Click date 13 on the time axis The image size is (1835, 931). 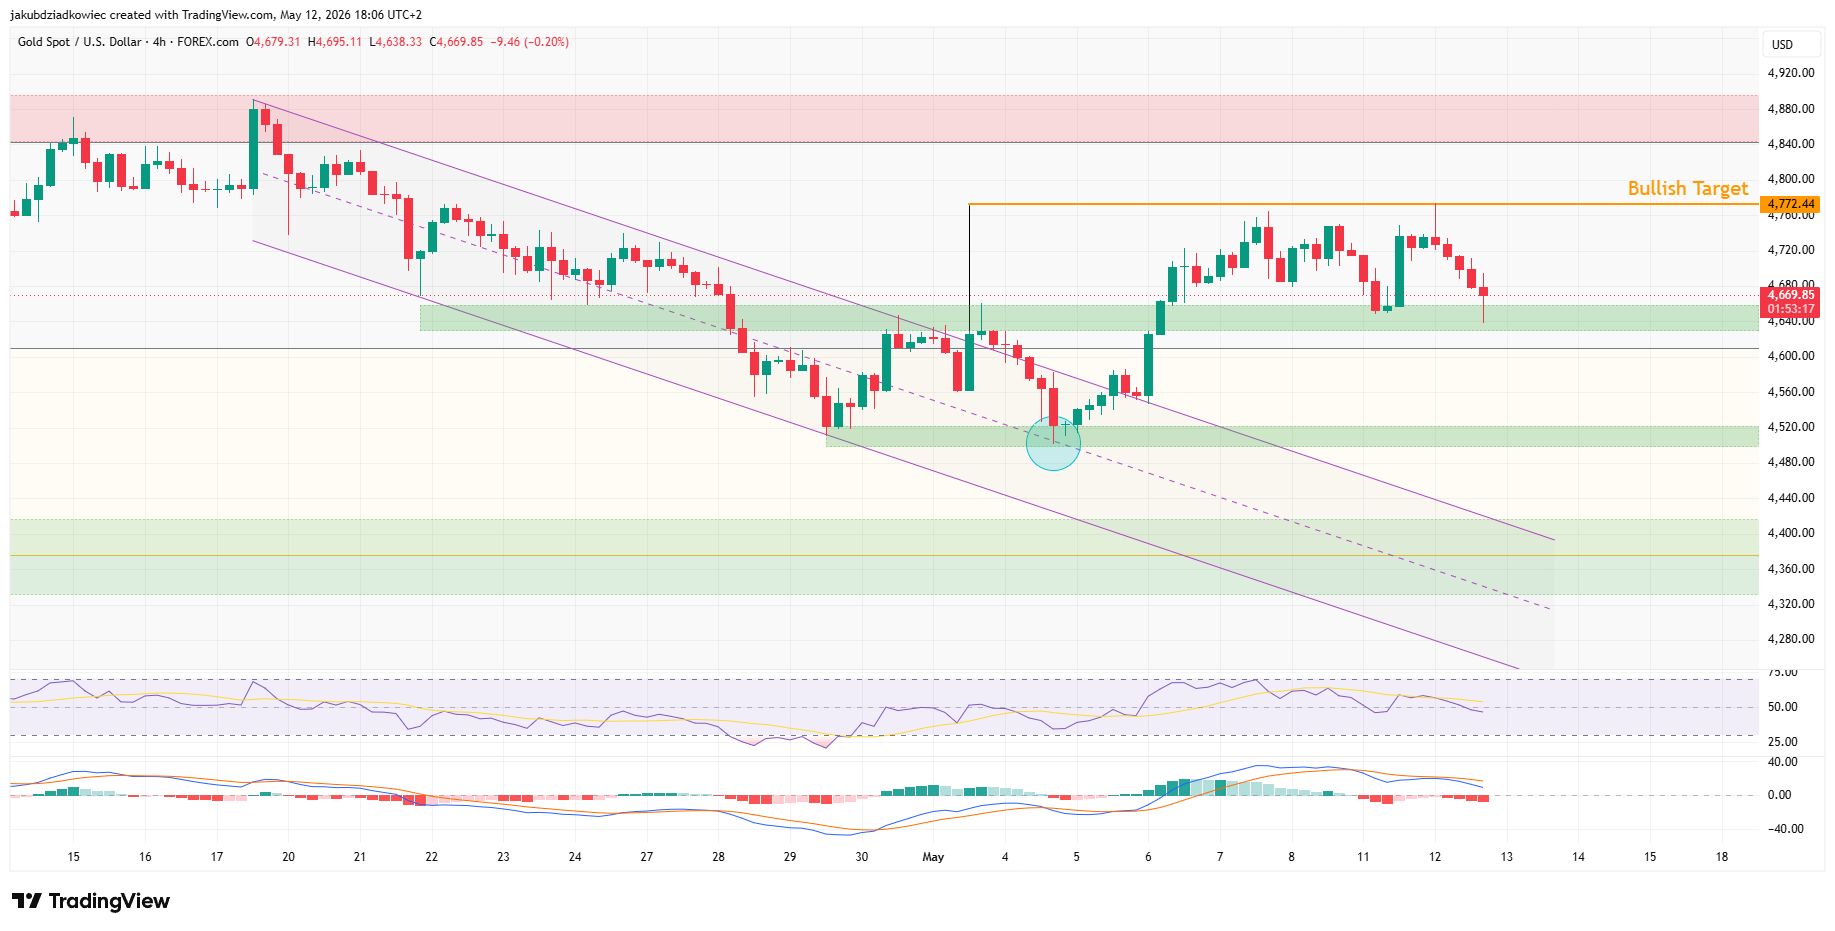click(1507, 857)
